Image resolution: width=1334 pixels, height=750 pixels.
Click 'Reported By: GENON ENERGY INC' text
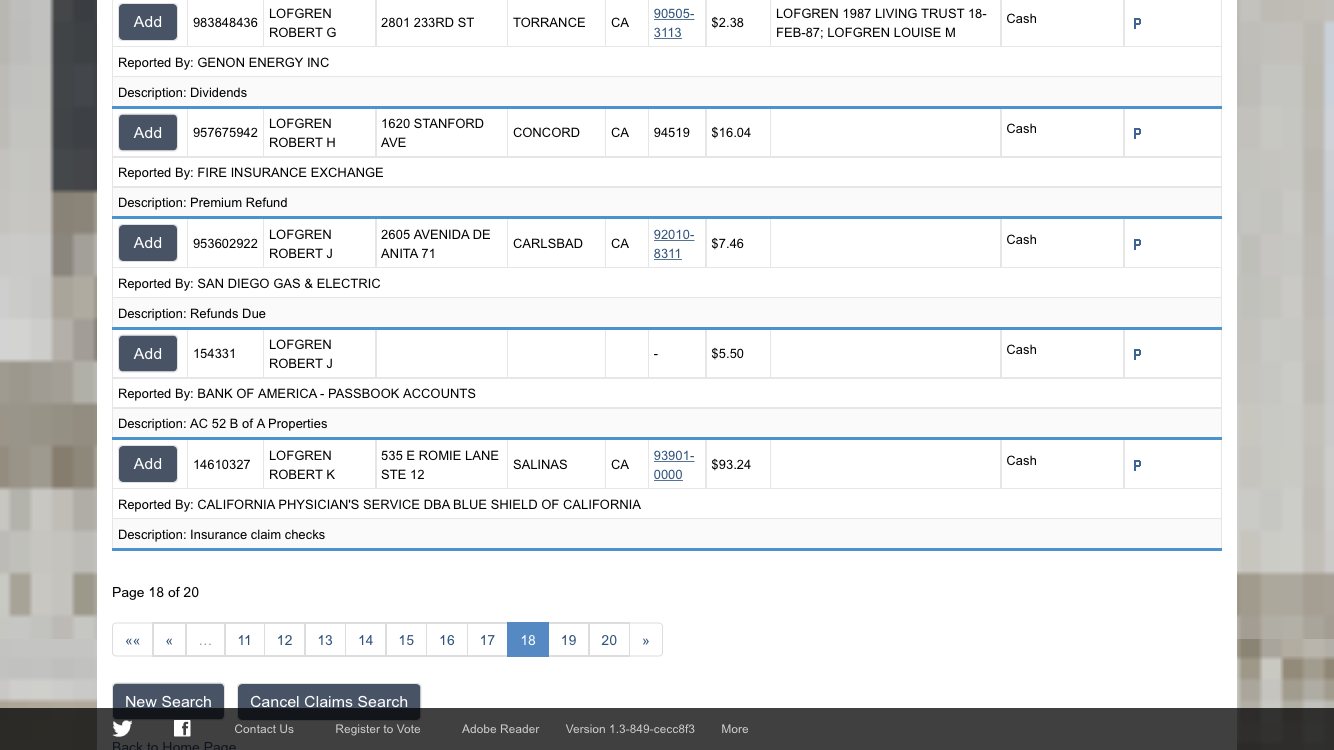(223, 62)
